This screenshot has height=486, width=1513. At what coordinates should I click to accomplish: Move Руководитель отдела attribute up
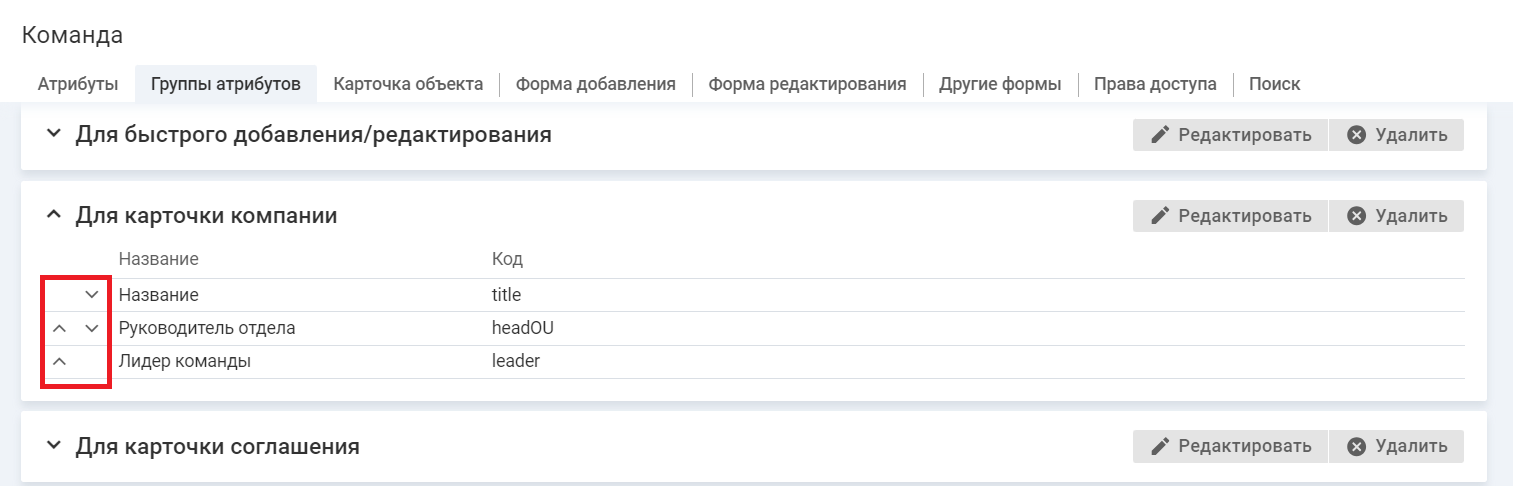click(59, 328)
